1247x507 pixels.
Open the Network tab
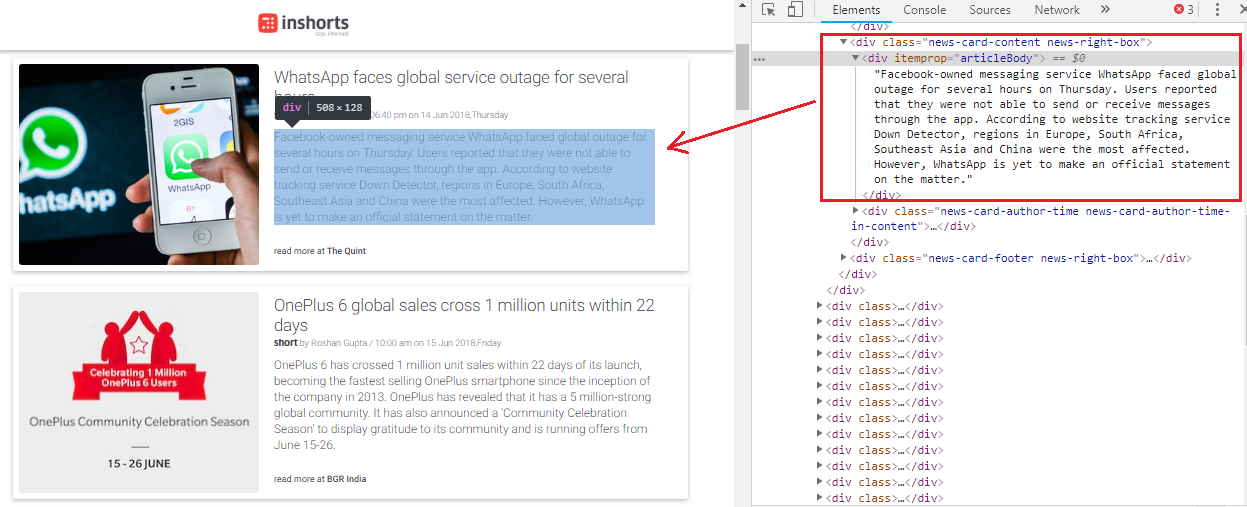pos(1057,10)
